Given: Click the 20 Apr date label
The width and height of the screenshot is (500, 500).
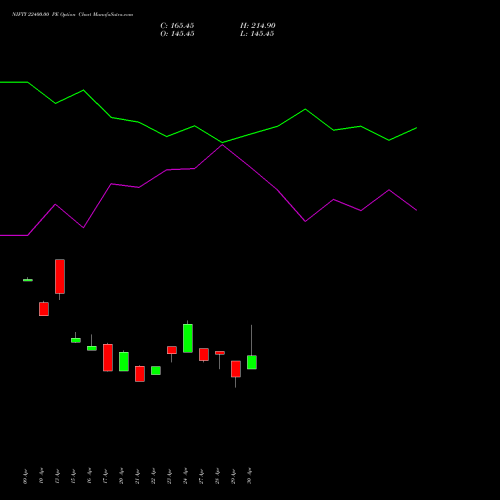Looking at the screenshot, I should pos(121,476).
